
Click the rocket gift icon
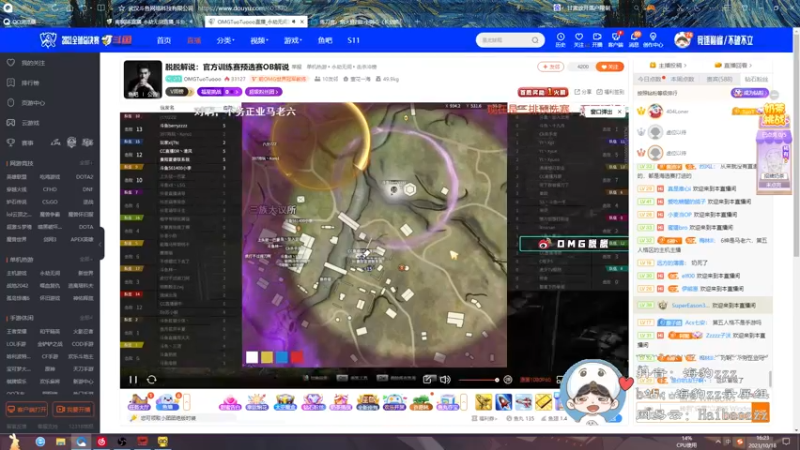tap(504, 402)
